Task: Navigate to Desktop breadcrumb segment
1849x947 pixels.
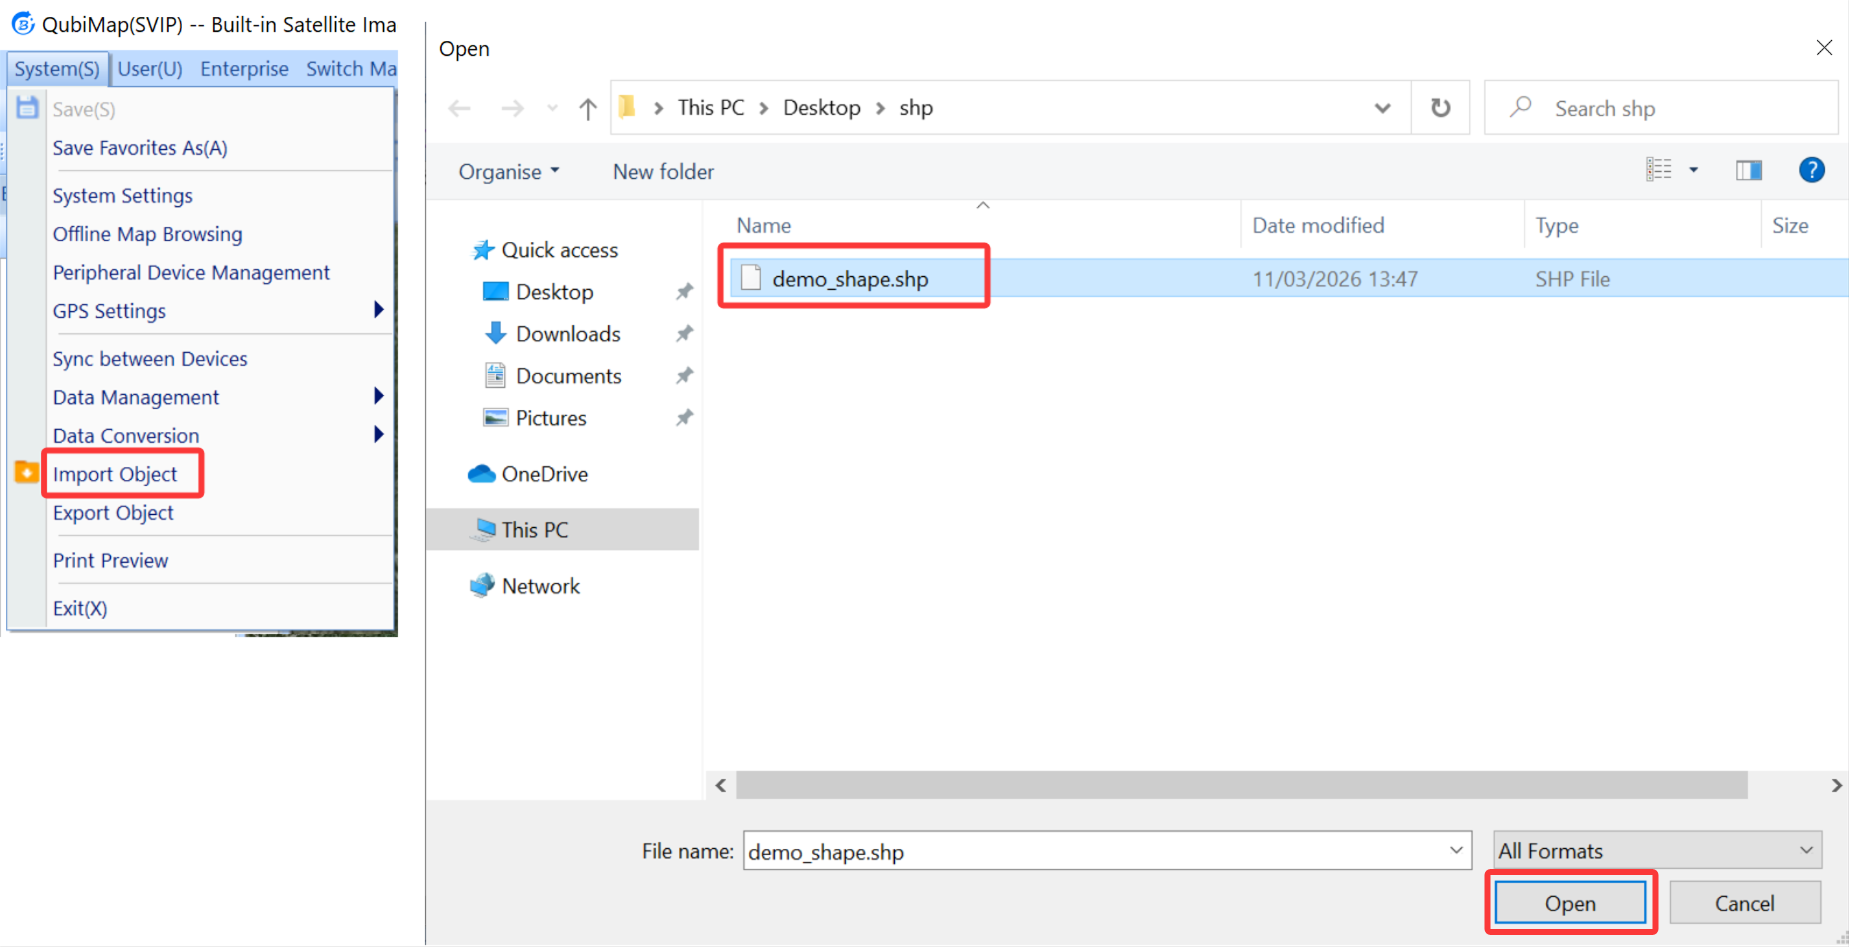Action: pos(822,108)
